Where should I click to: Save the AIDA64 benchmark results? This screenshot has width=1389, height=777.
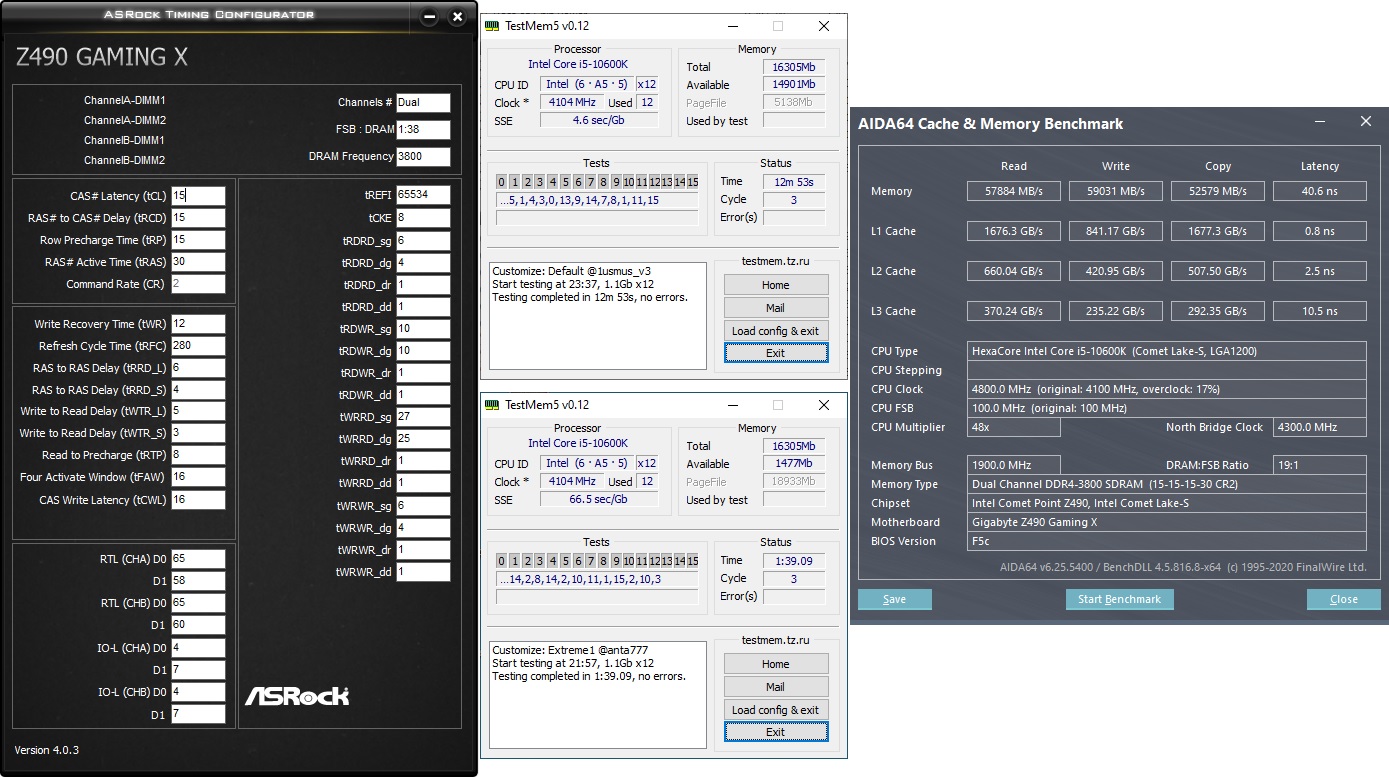pyautogui.click(x=895, y=599)
